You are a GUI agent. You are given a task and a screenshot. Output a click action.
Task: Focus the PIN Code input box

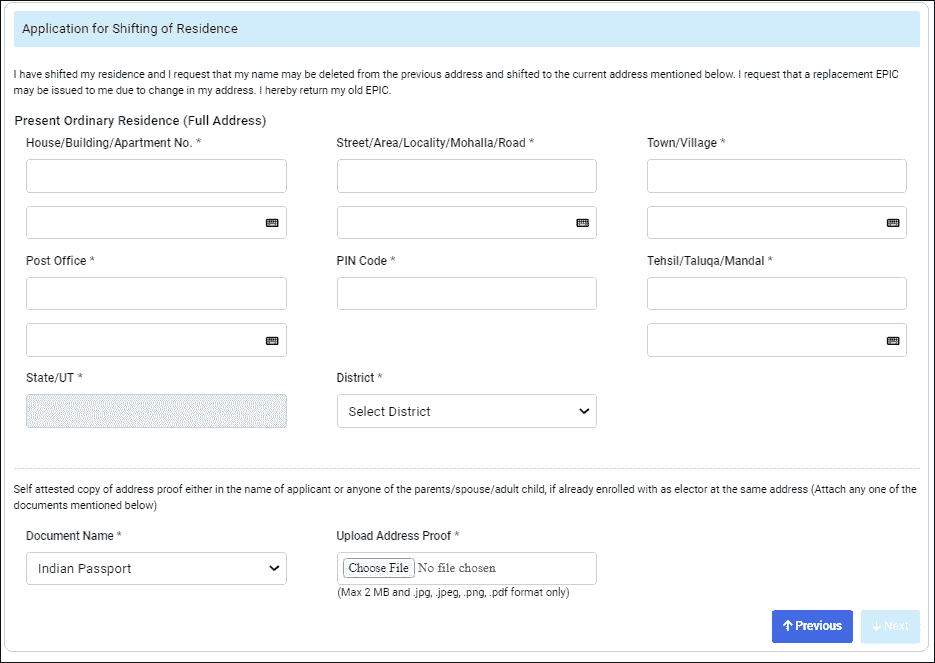466,294
